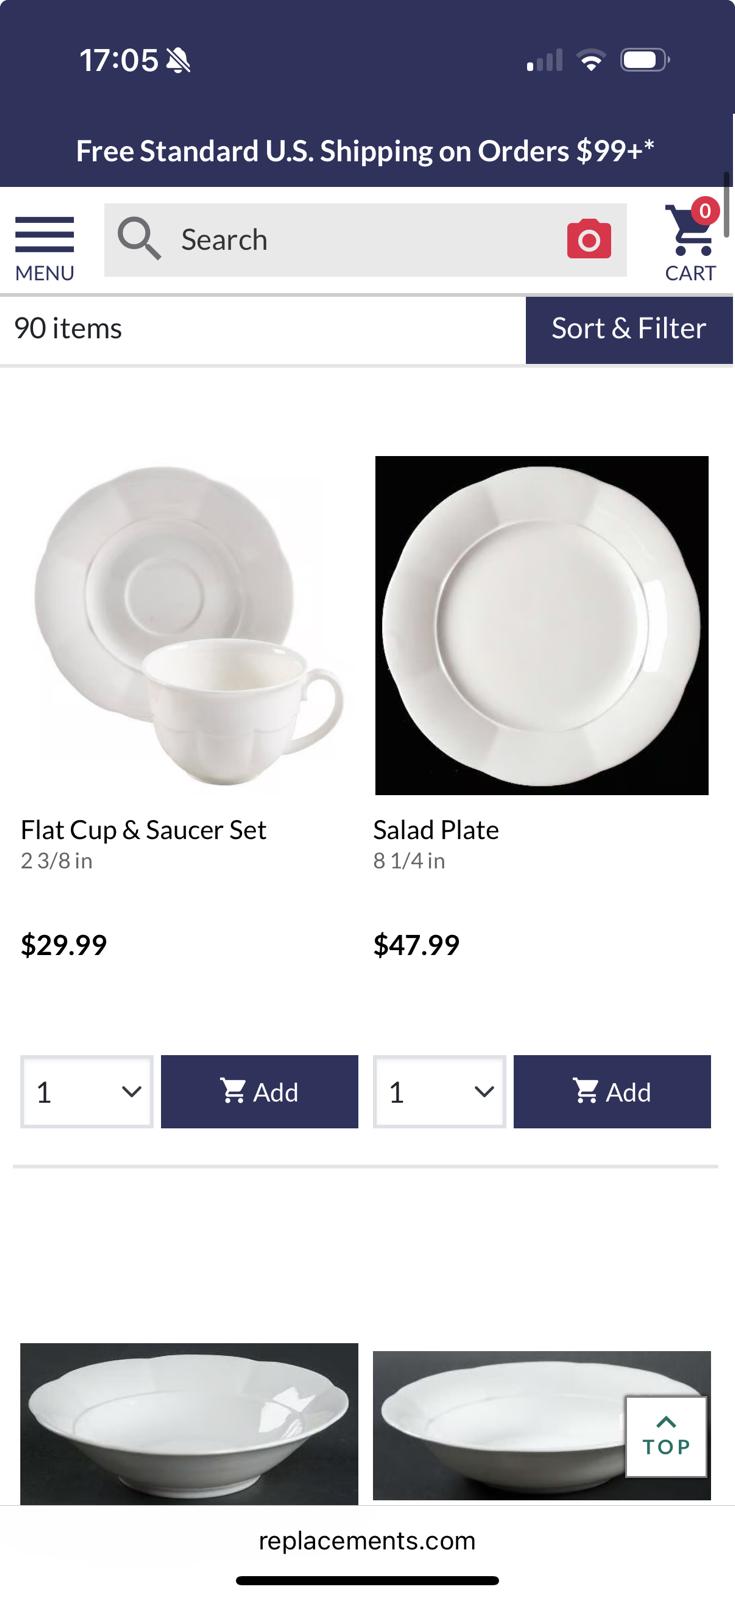
Task: Tap the red camera image search icon
Action: click(588, 240)
